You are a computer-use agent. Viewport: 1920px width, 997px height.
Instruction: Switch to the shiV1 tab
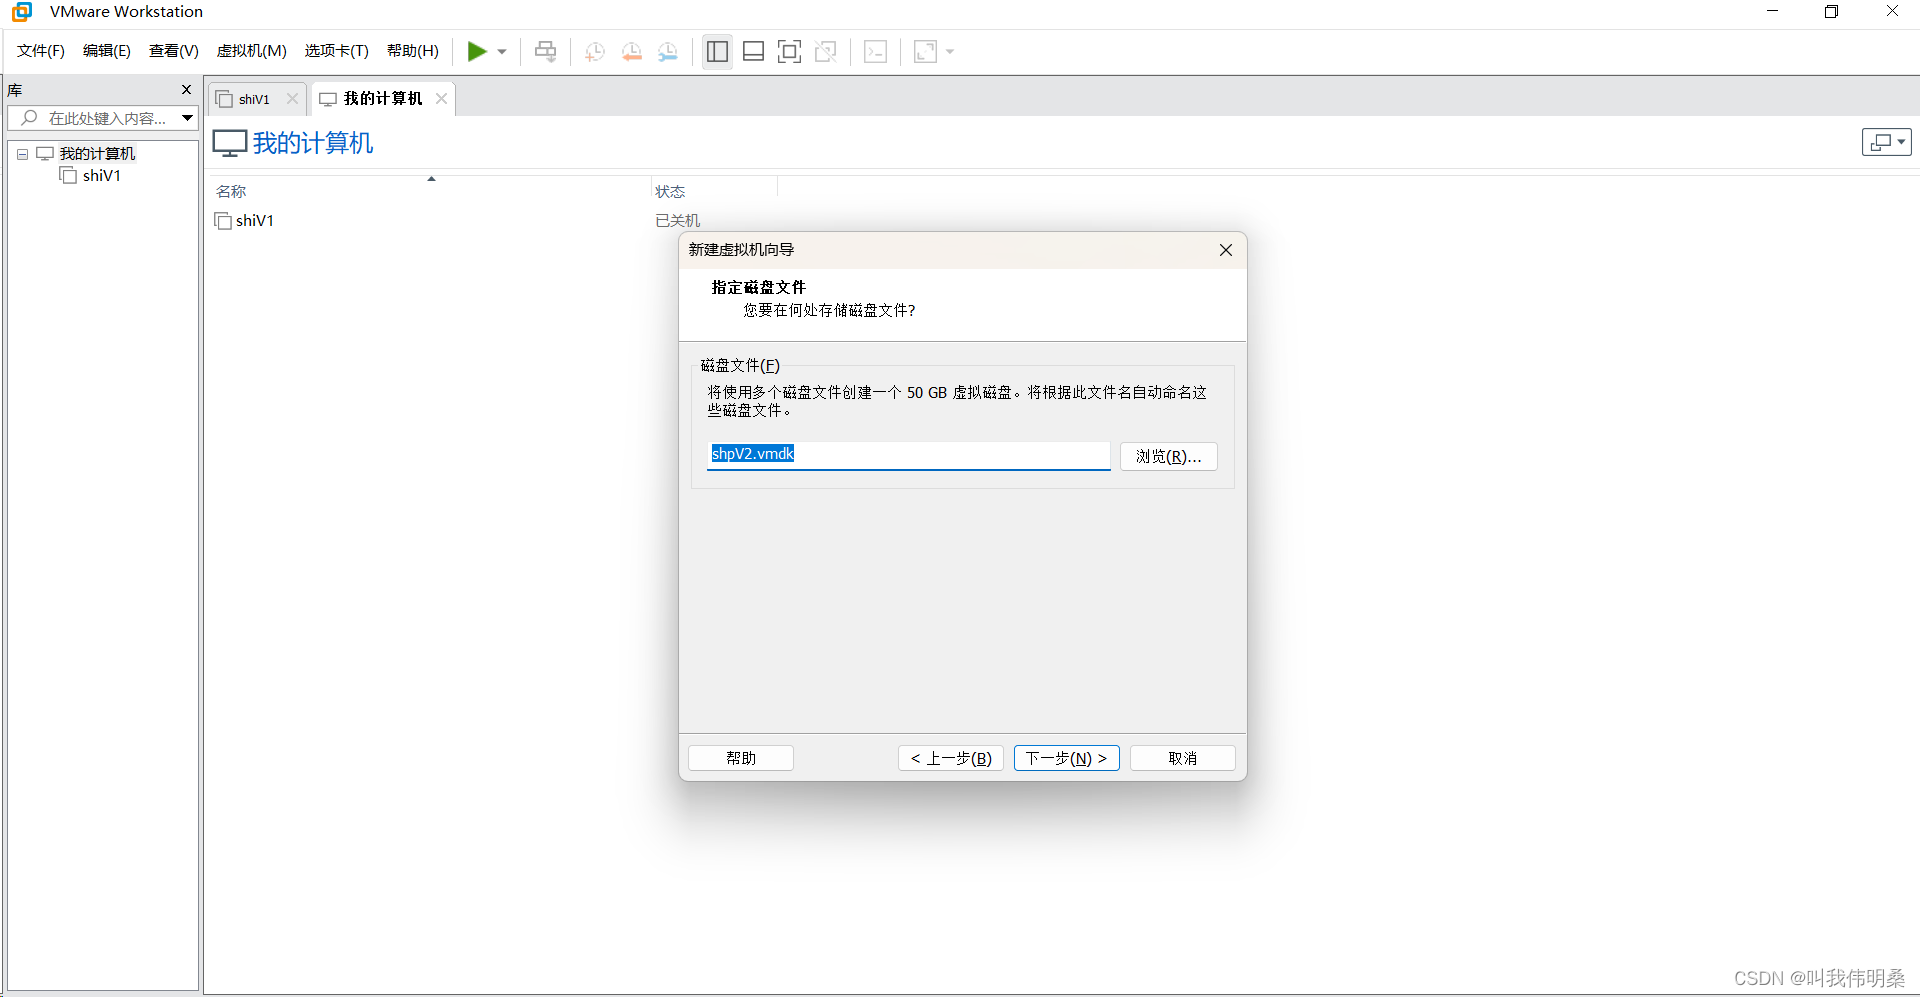[x=254, y=99]
